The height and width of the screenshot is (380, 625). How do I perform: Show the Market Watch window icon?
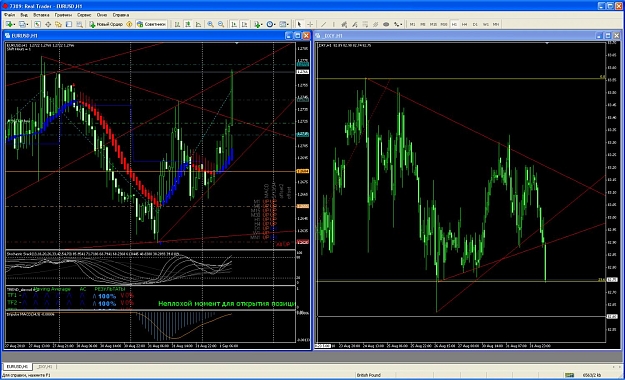[37, 24]
